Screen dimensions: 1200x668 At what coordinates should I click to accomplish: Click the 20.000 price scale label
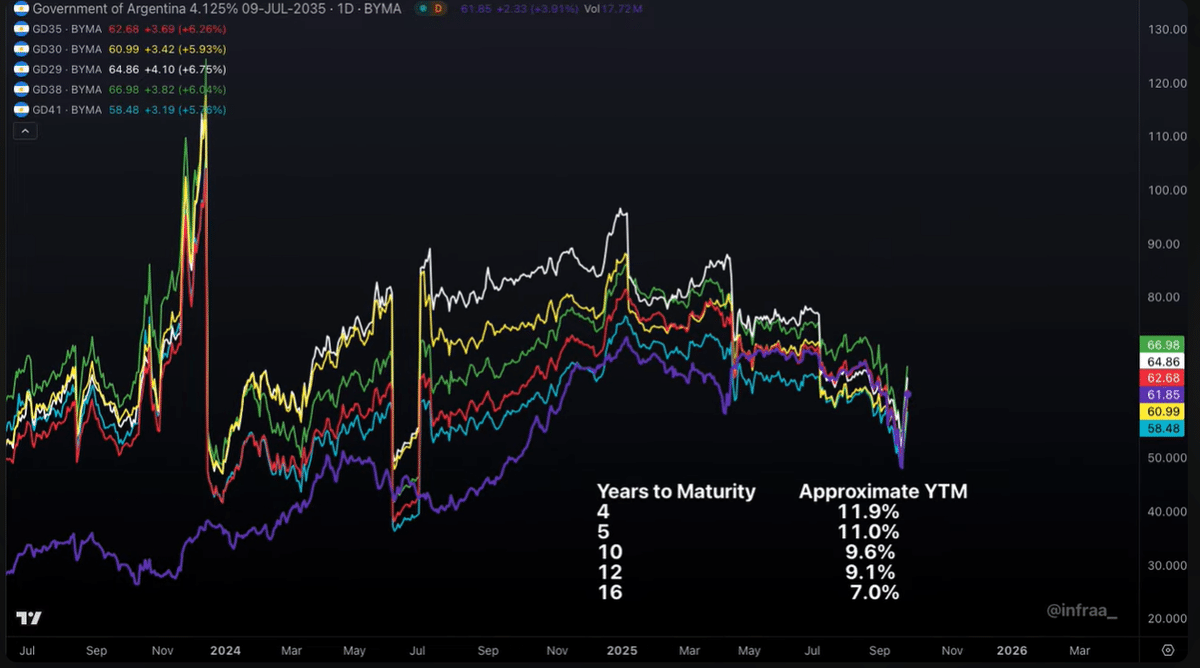1166,619
